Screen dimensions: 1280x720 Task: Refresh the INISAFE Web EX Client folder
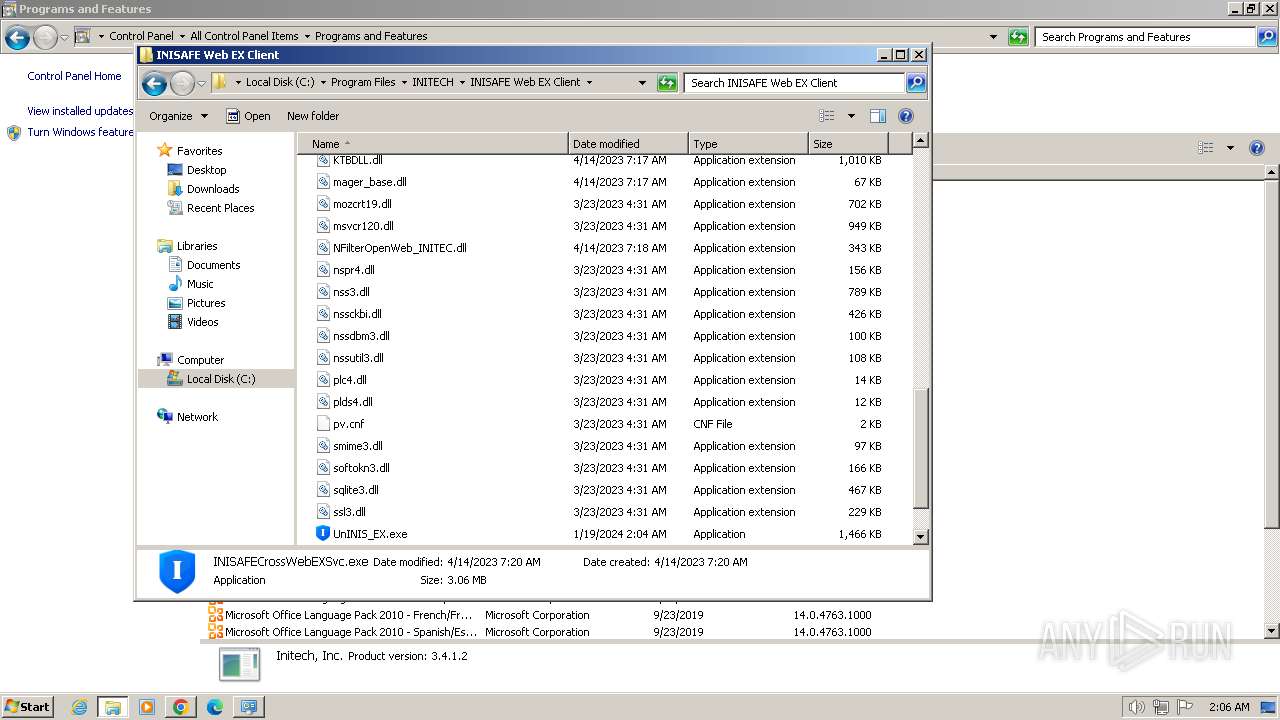pos(667,83)
